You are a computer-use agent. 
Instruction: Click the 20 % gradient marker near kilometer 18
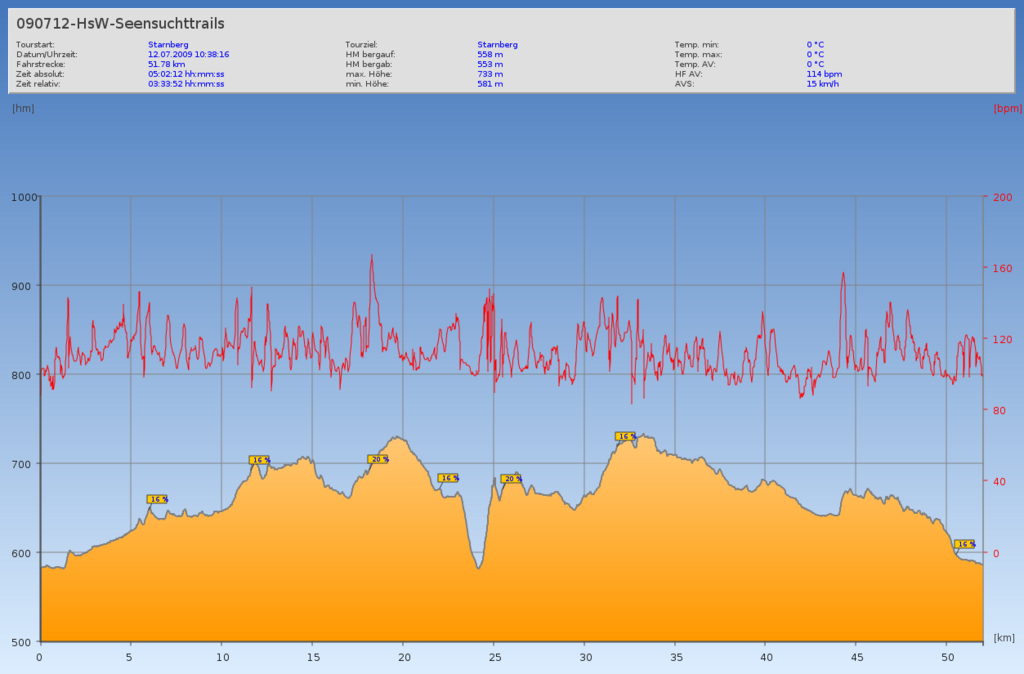point(378,459)
